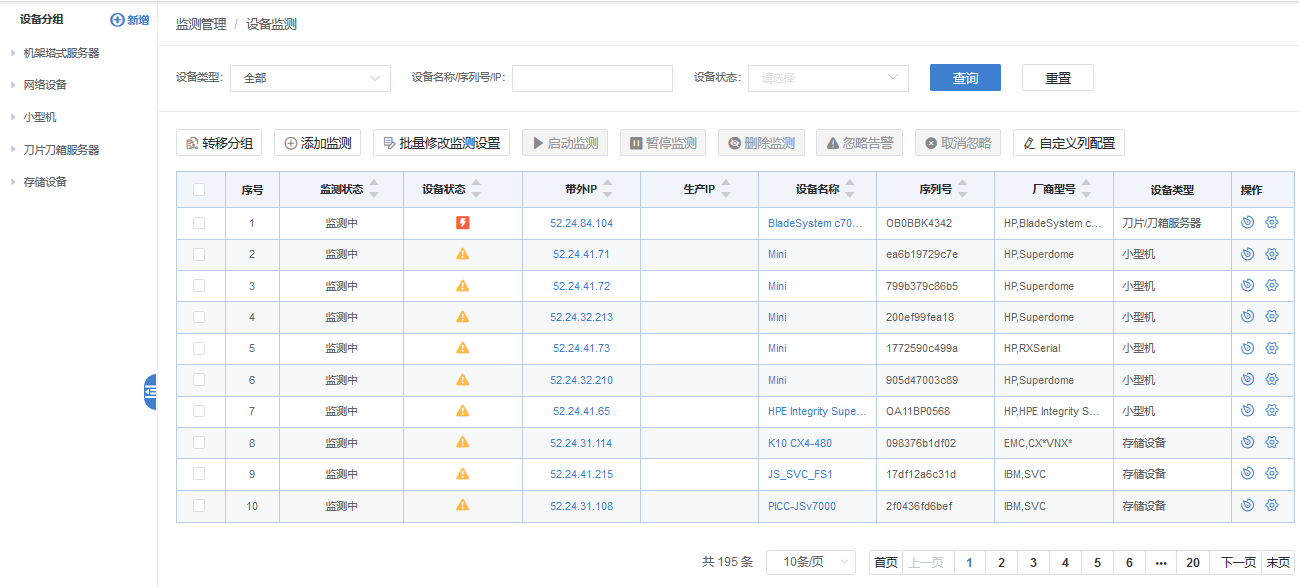Click warning triangle in JS_SVC_FS1 row

pos(462,473)
